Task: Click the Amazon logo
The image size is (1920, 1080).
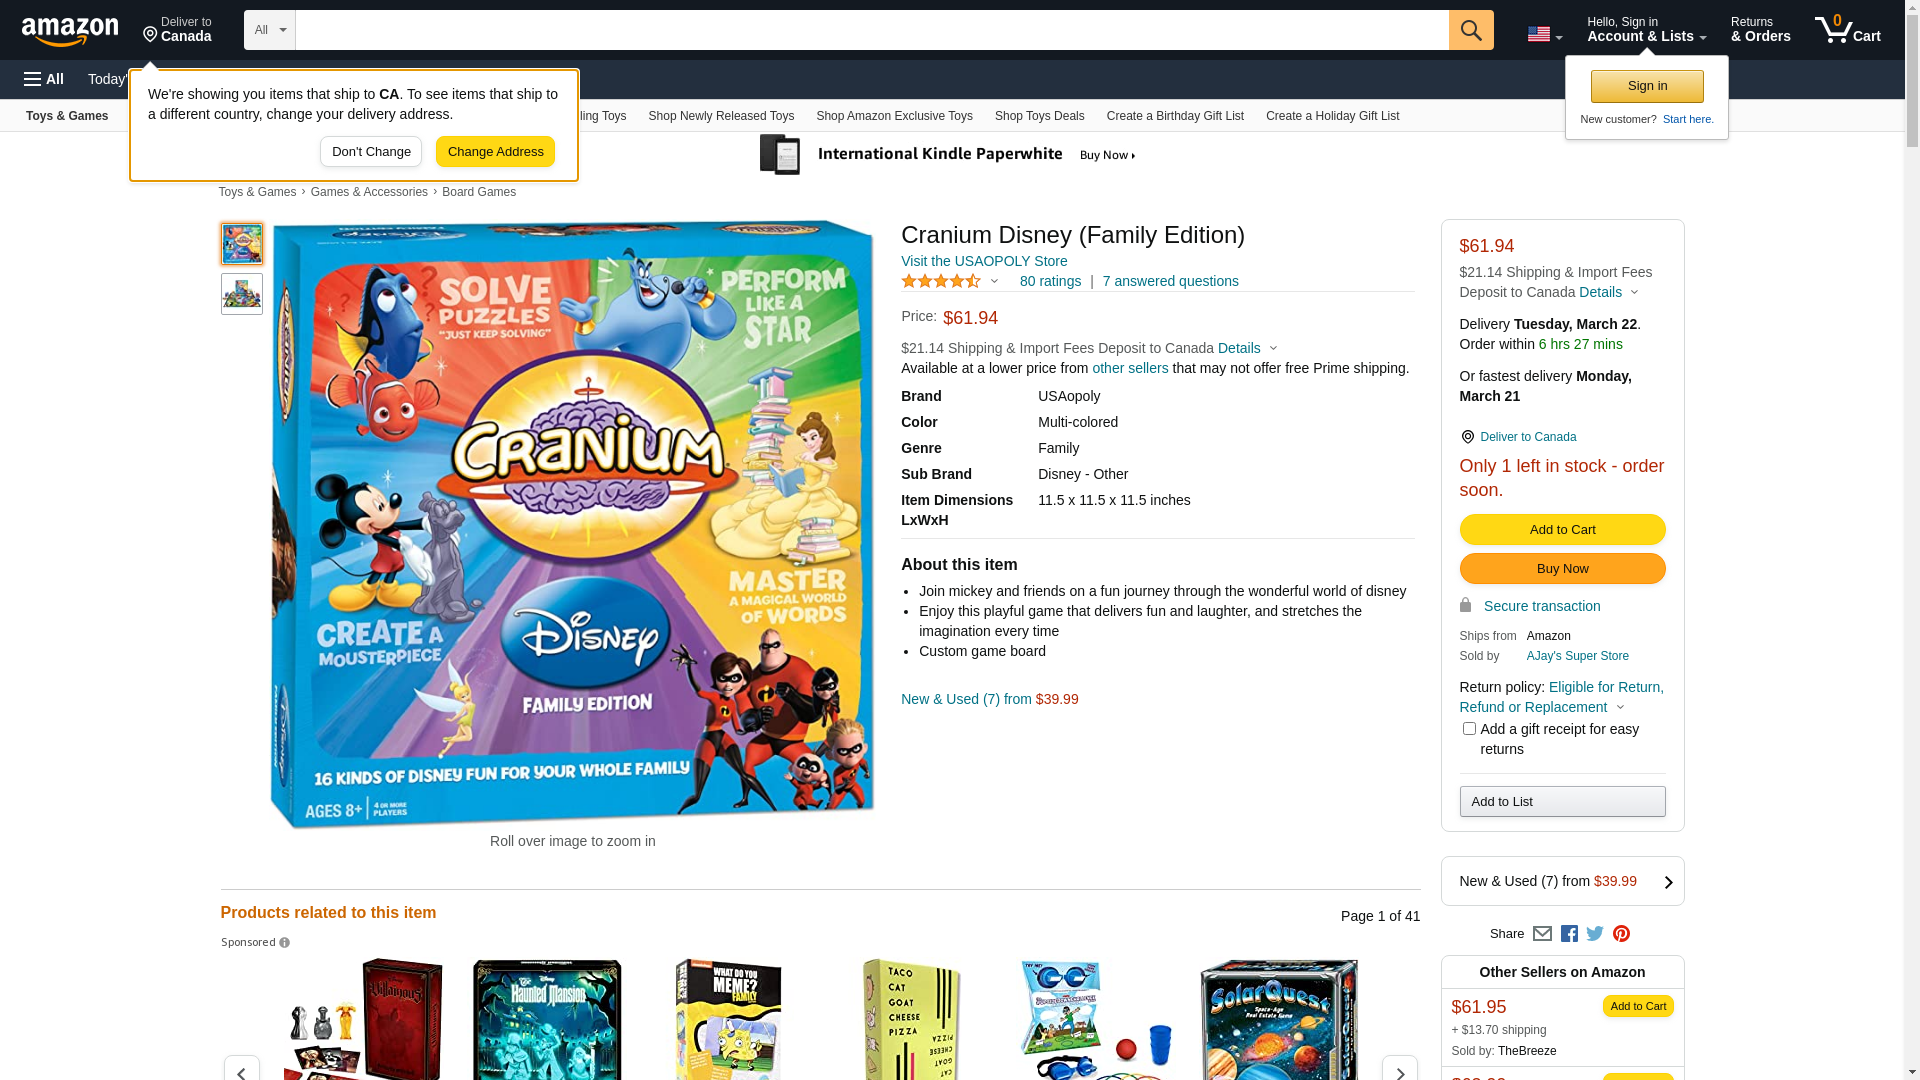Action: click(x=70, y=31)
